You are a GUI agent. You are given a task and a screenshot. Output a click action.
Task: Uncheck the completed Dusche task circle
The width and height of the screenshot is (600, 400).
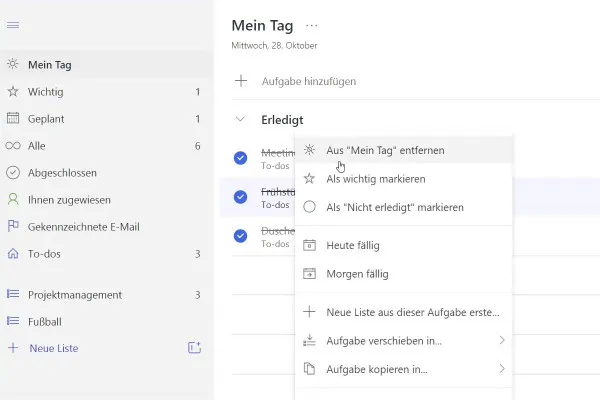(240, 236)
